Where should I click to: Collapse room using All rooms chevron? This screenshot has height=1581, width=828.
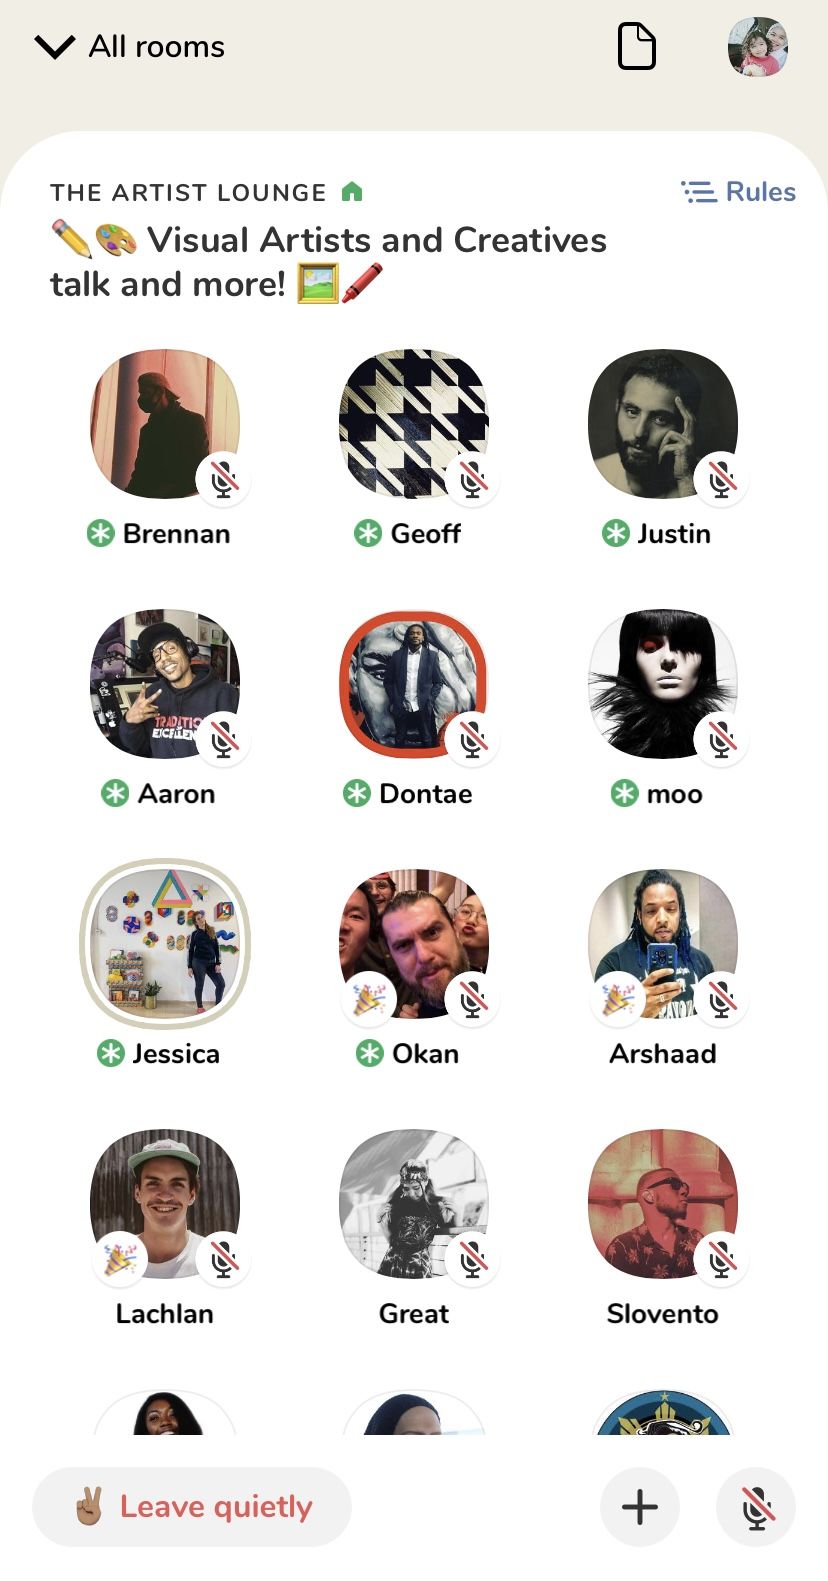click(54, 47)
